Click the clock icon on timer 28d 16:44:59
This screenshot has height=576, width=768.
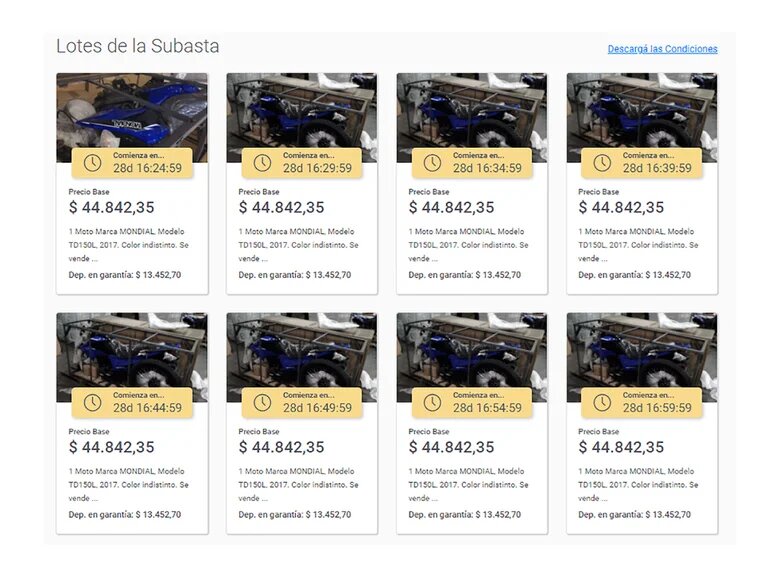tap(92, 403)
